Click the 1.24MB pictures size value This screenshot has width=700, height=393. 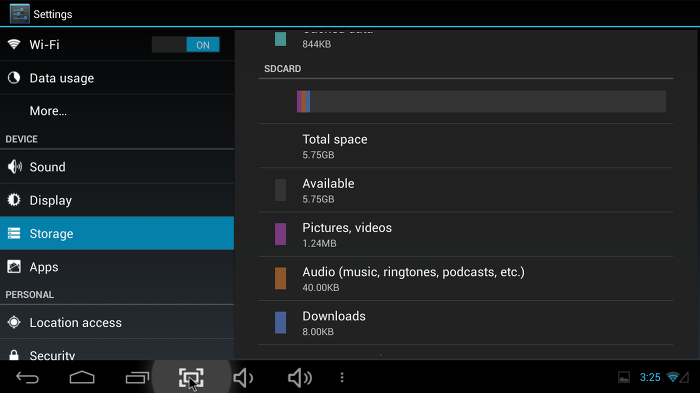(x=319, y=243)
